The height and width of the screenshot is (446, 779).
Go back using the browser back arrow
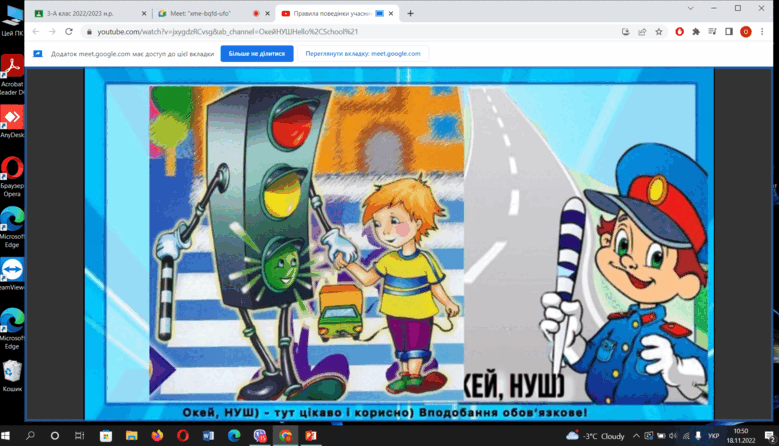pos(36,32)
